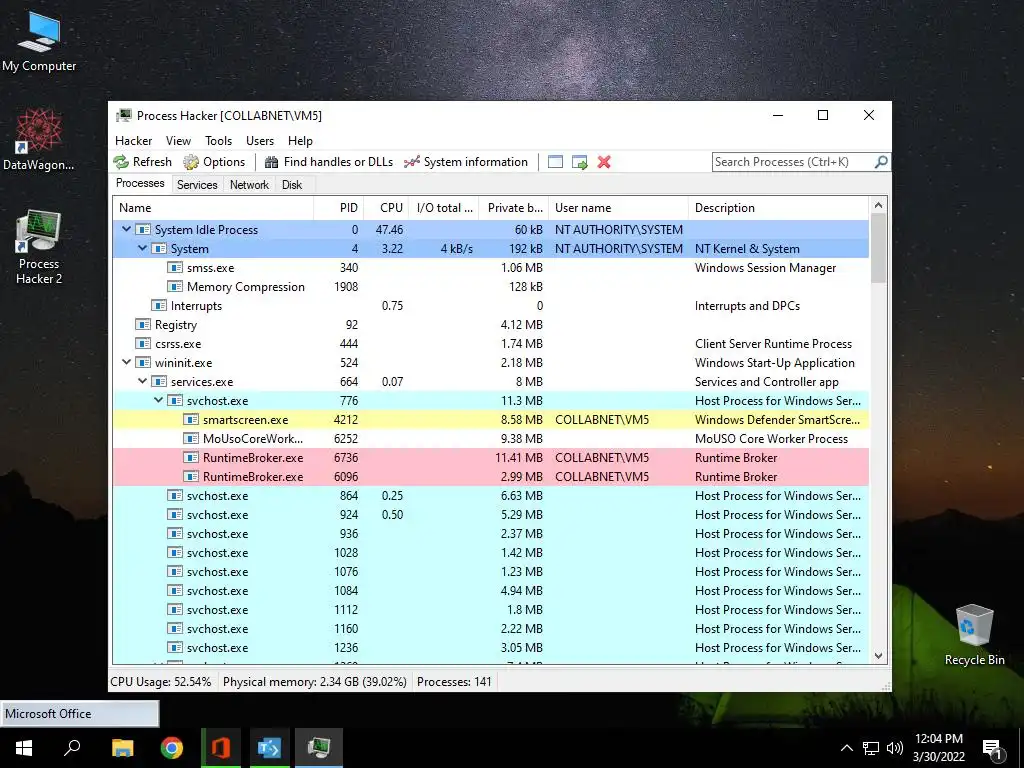The height and width of the screenshot is (768, 1024).
Task: Collapse the System process node
Action: pos(142,248)
